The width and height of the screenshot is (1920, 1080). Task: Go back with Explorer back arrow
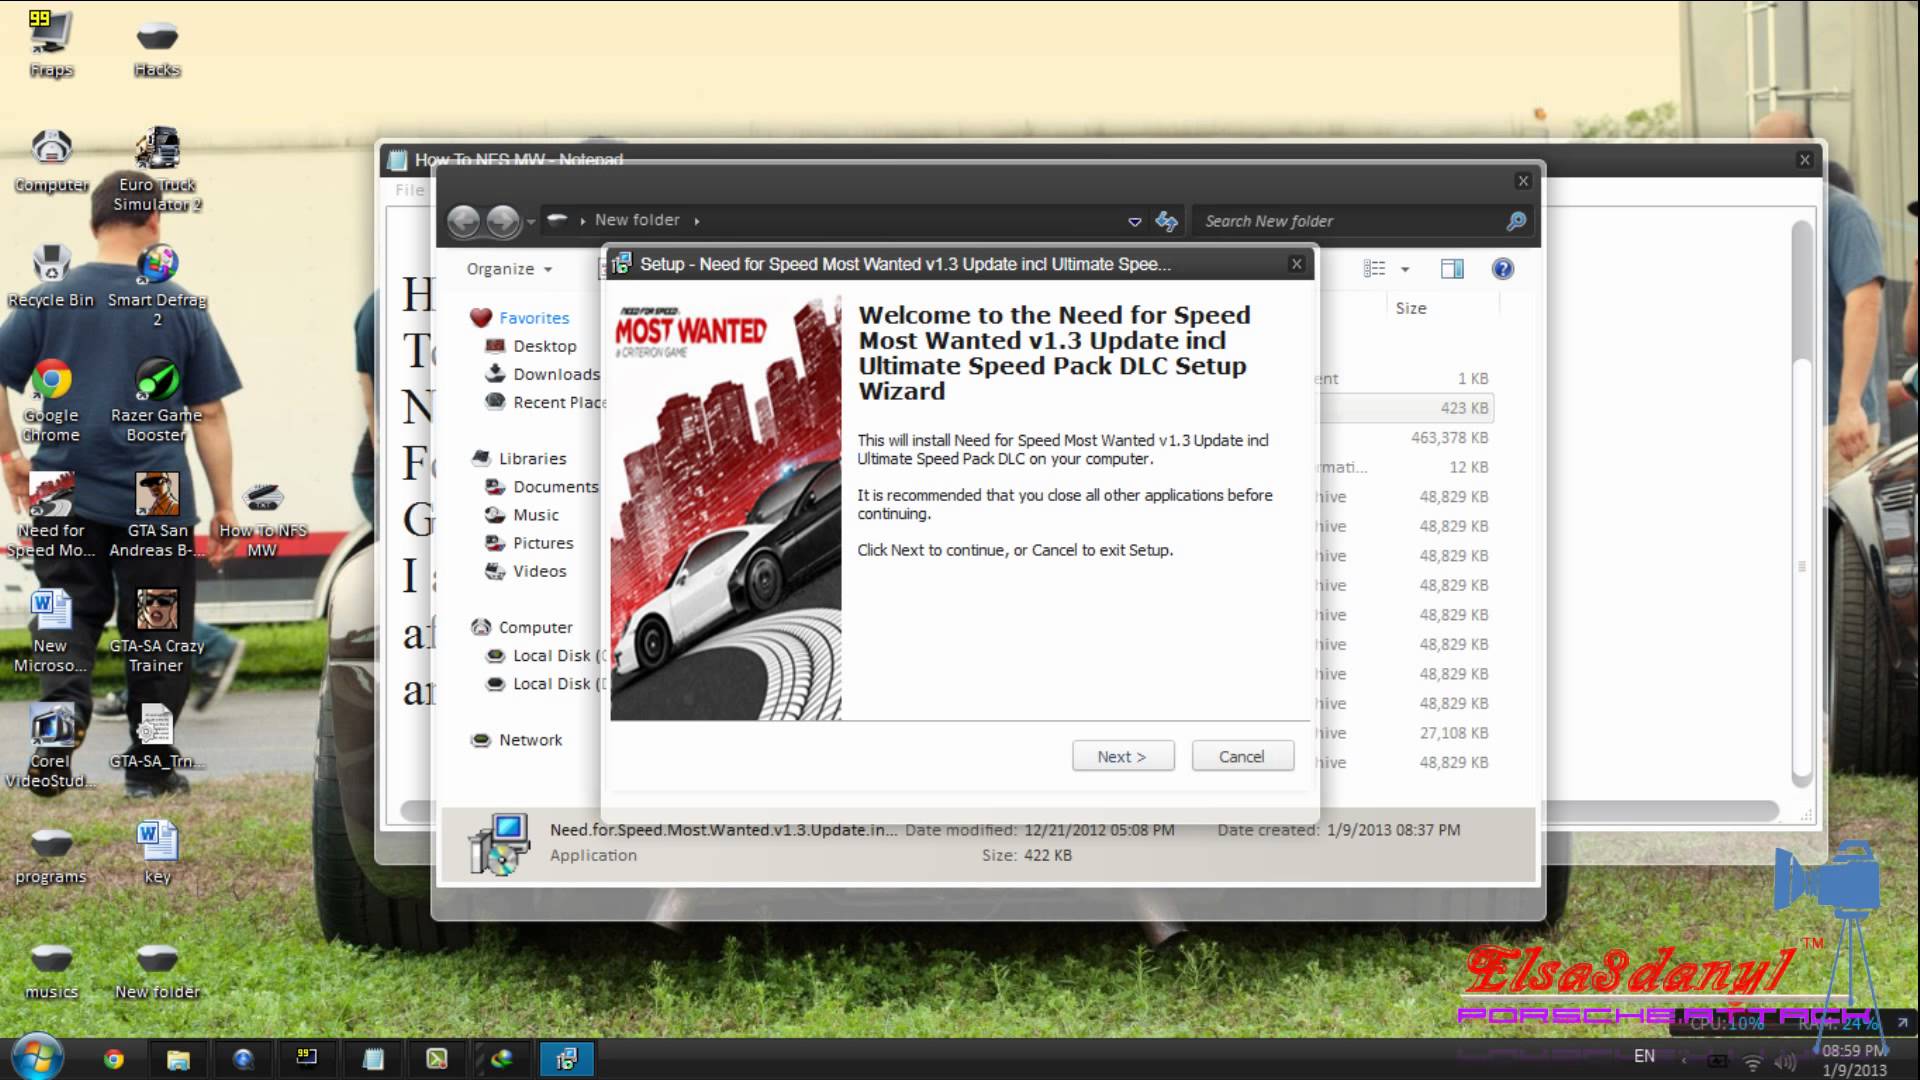click(x=464, y=221)
